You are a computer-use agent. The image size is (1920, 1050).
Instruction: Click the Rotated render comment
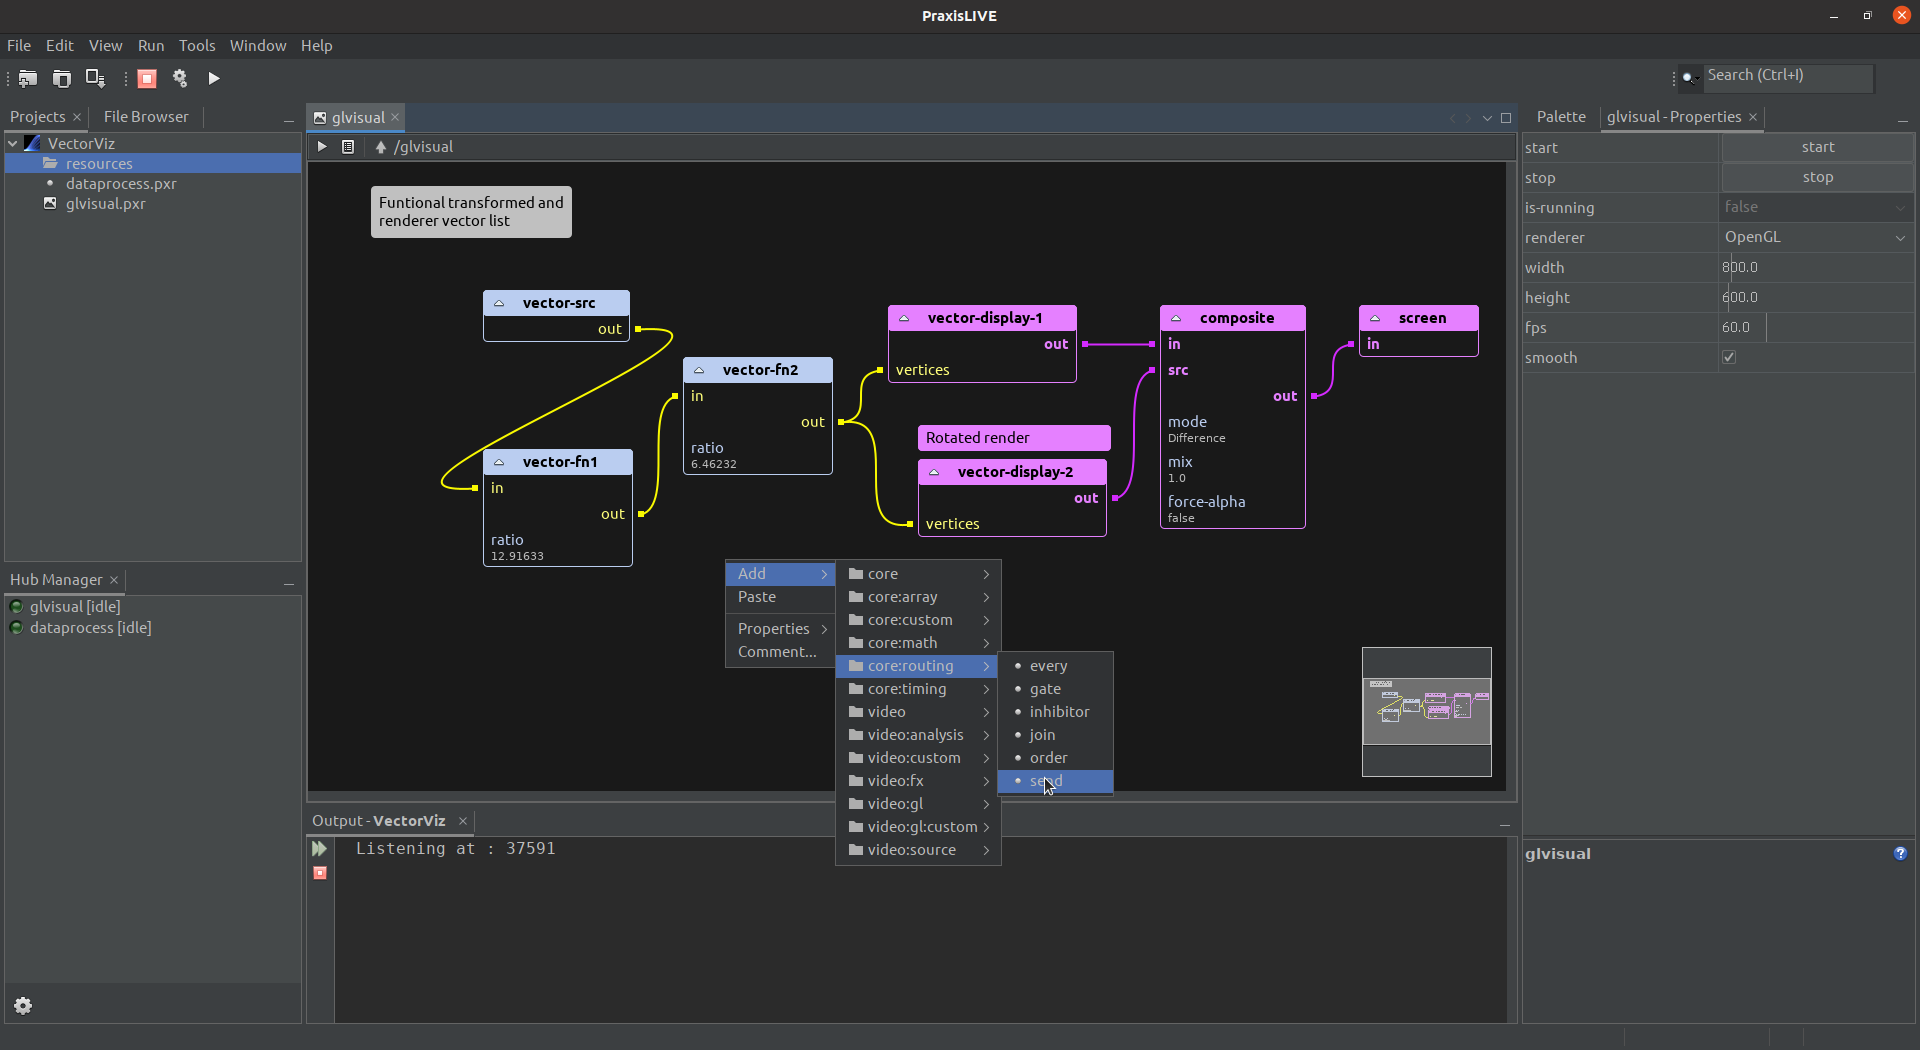(1014, 438)
